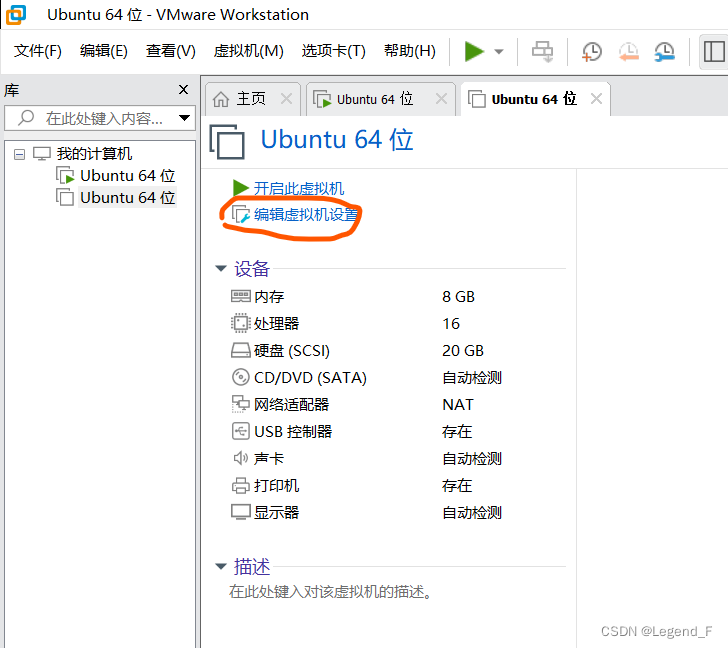Image resolution: width=728 pixels, height=648 pixels.
Task: Close the 库 library panel
Action: click(x=183, y=90)
